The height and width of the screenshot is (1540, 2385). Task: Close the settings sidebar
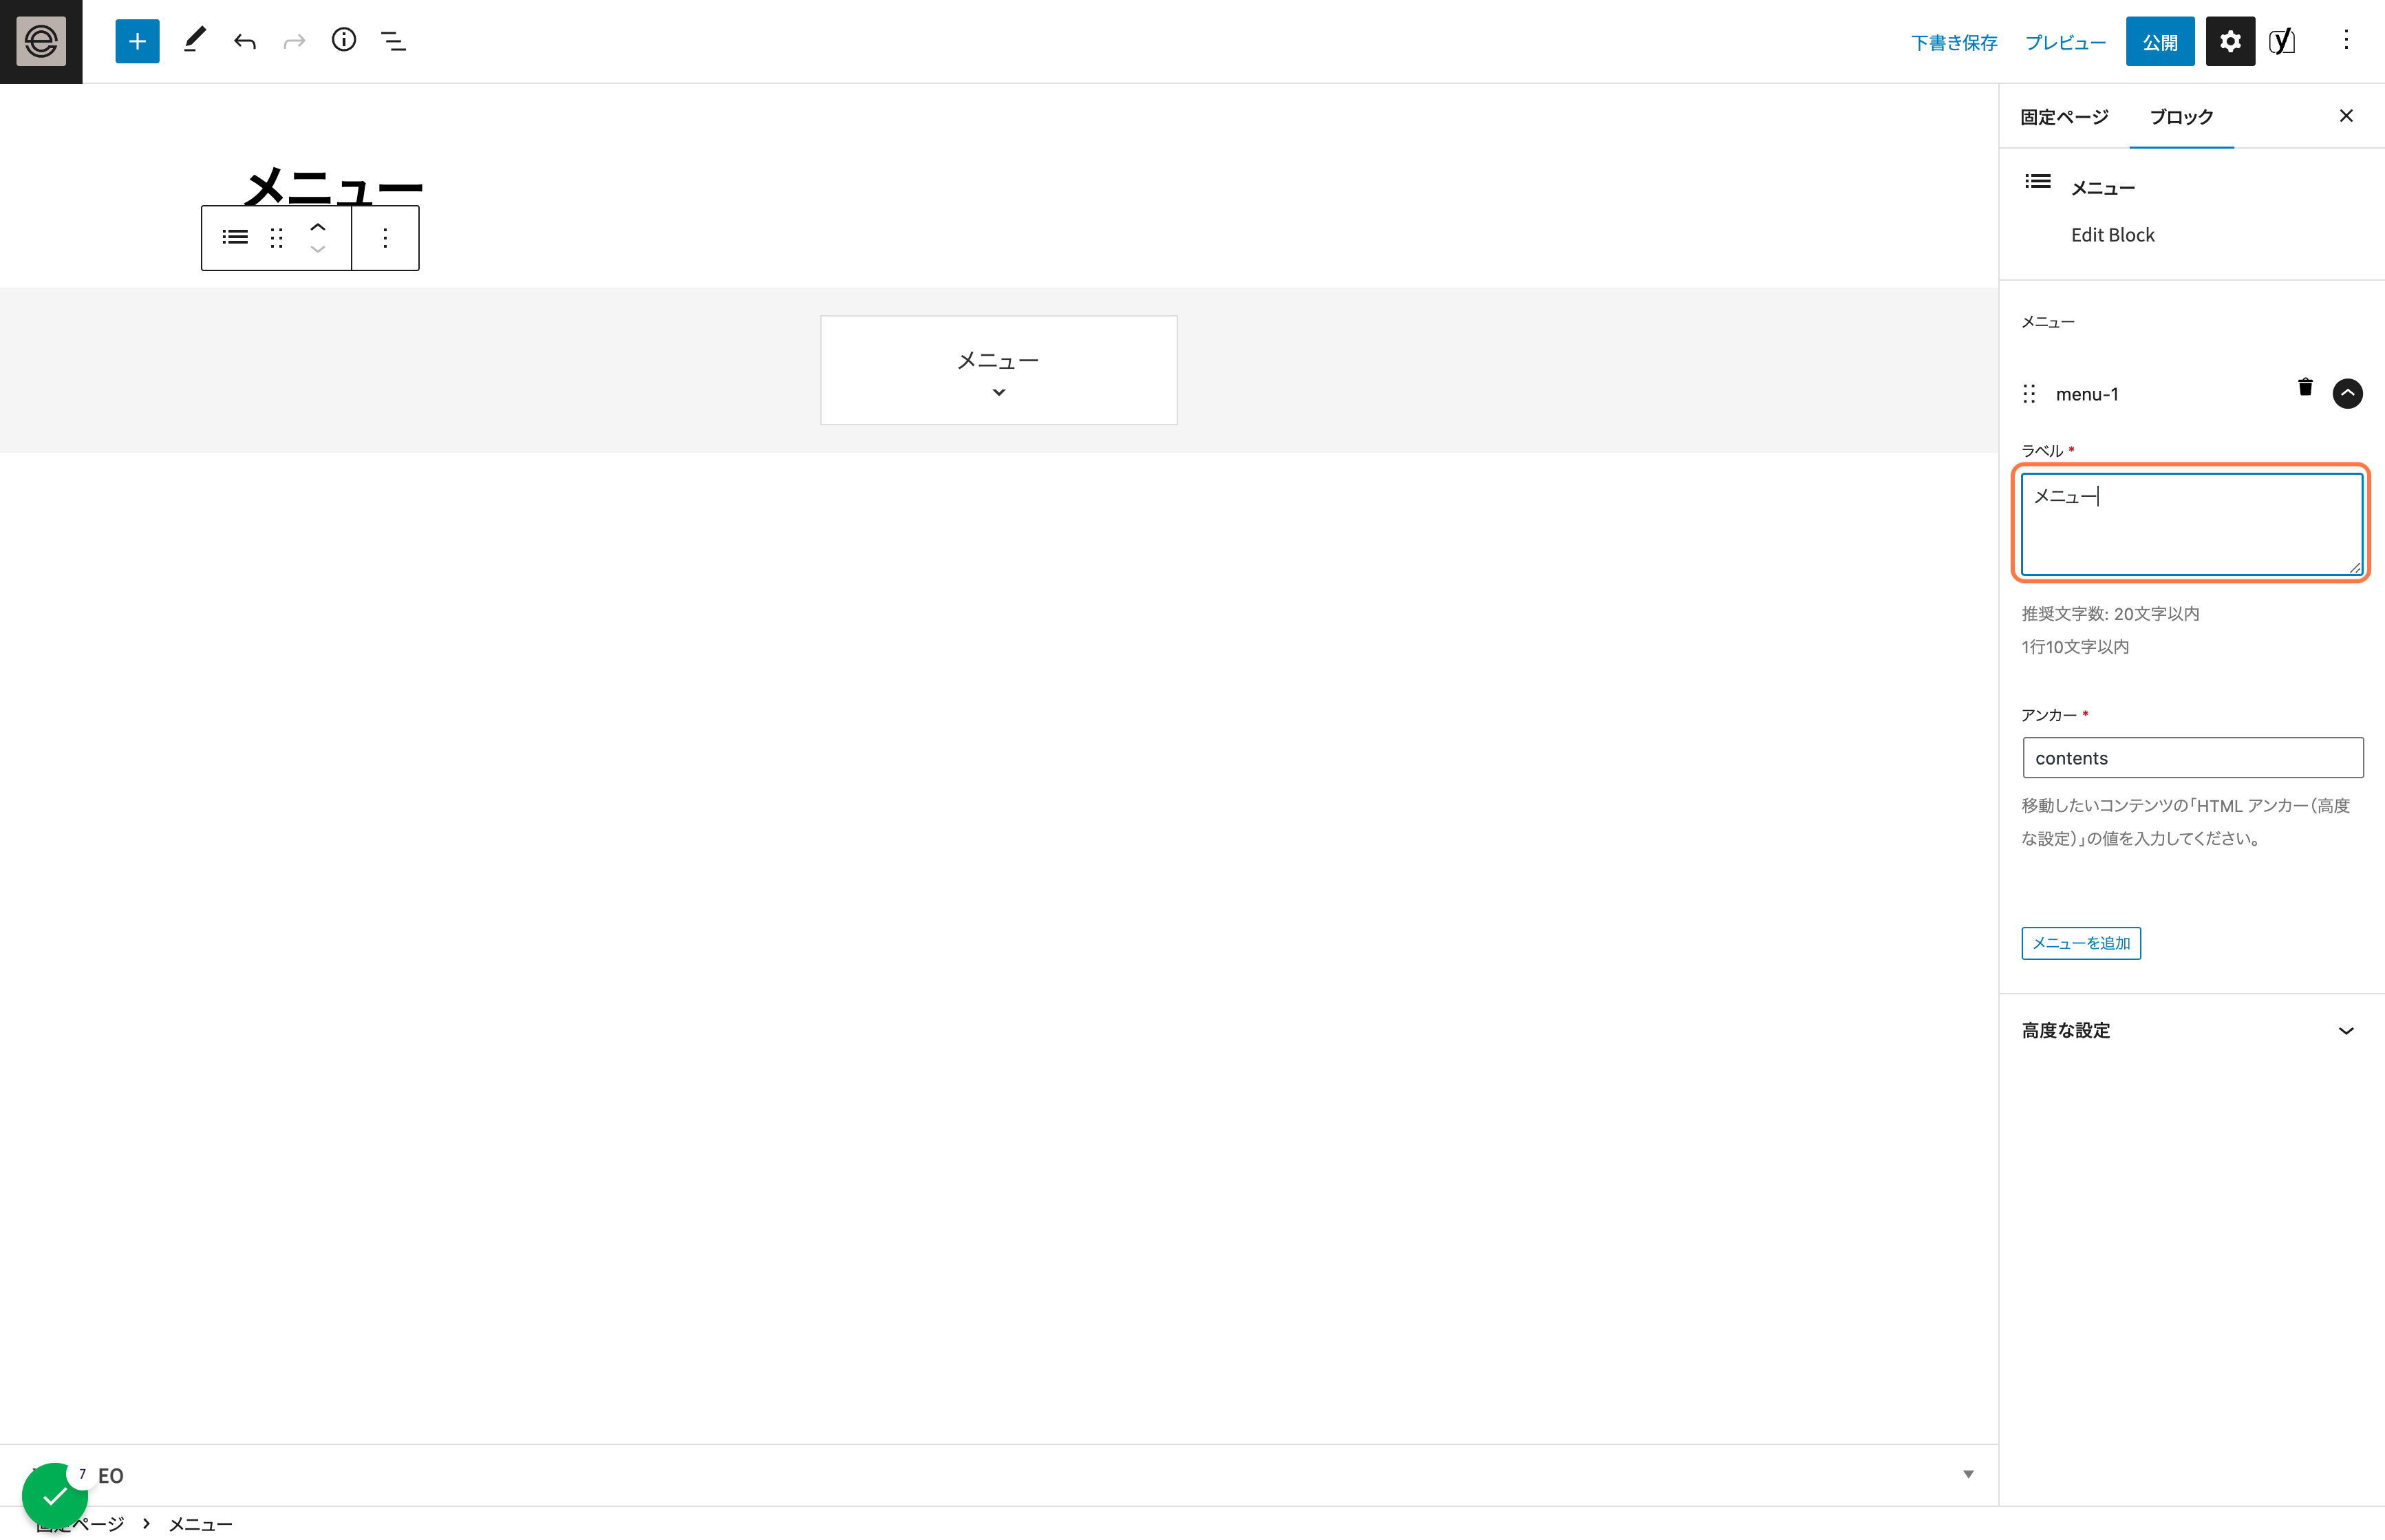coord(2346,116)
